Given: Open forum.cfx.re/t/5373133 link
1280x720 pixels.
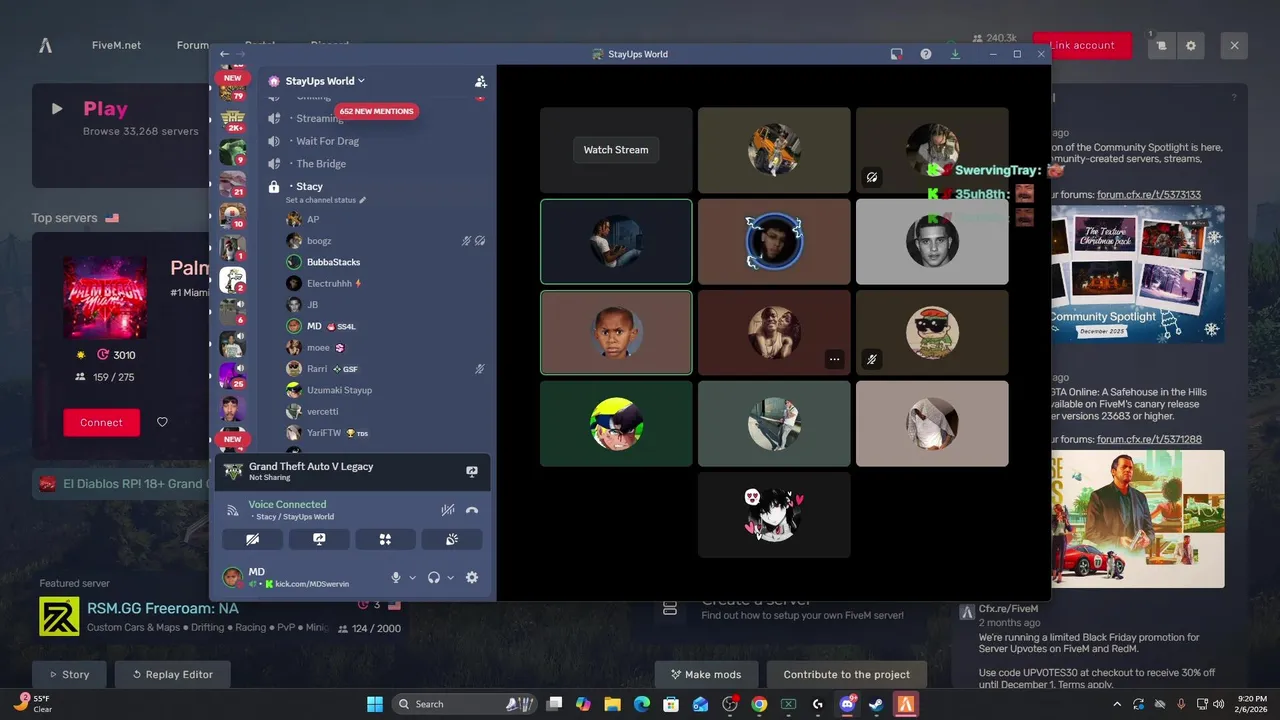Looking at the screenshot, I should [x=1149, y=195].
